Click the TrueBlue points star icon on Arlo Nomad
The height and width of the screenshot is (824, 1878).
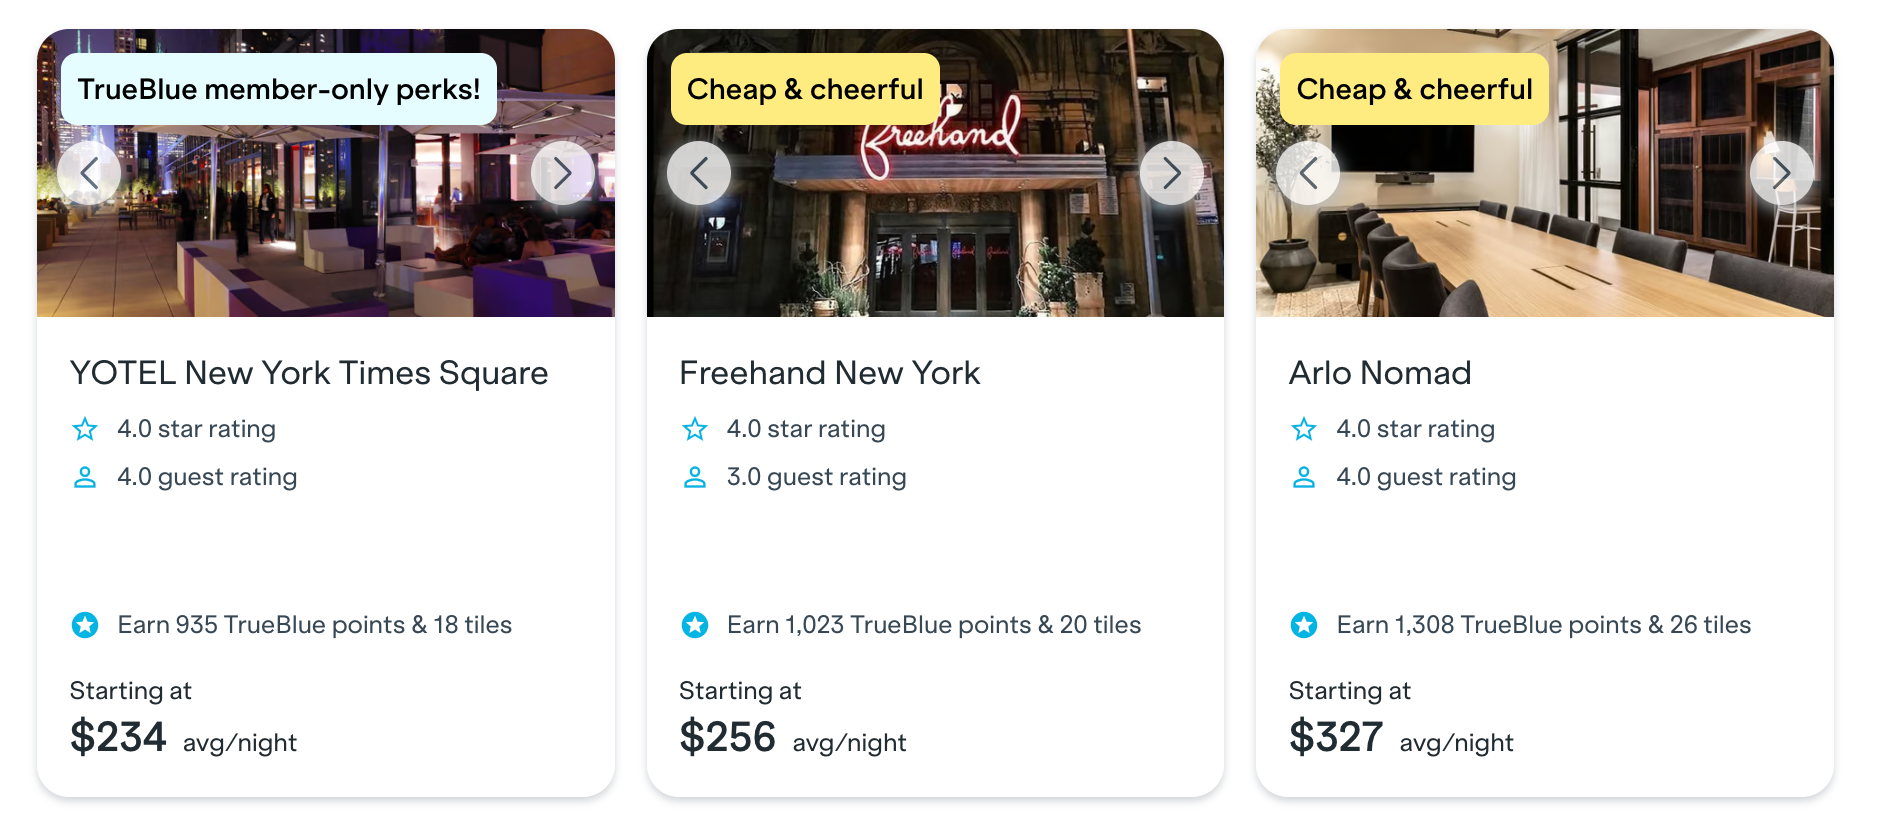[1305, 625]
